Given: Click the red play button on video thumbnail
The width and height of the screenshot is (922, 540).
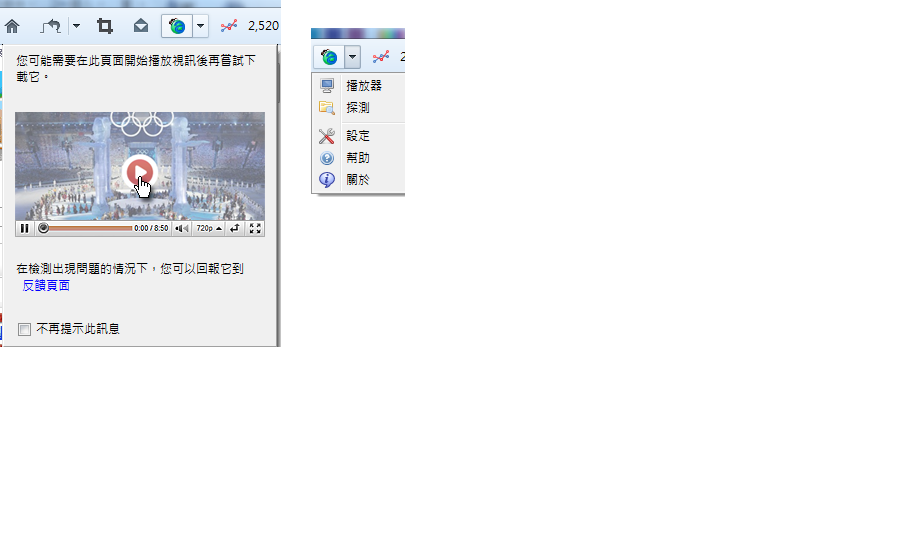Looking at the screenshot, I should pos(140,172).
